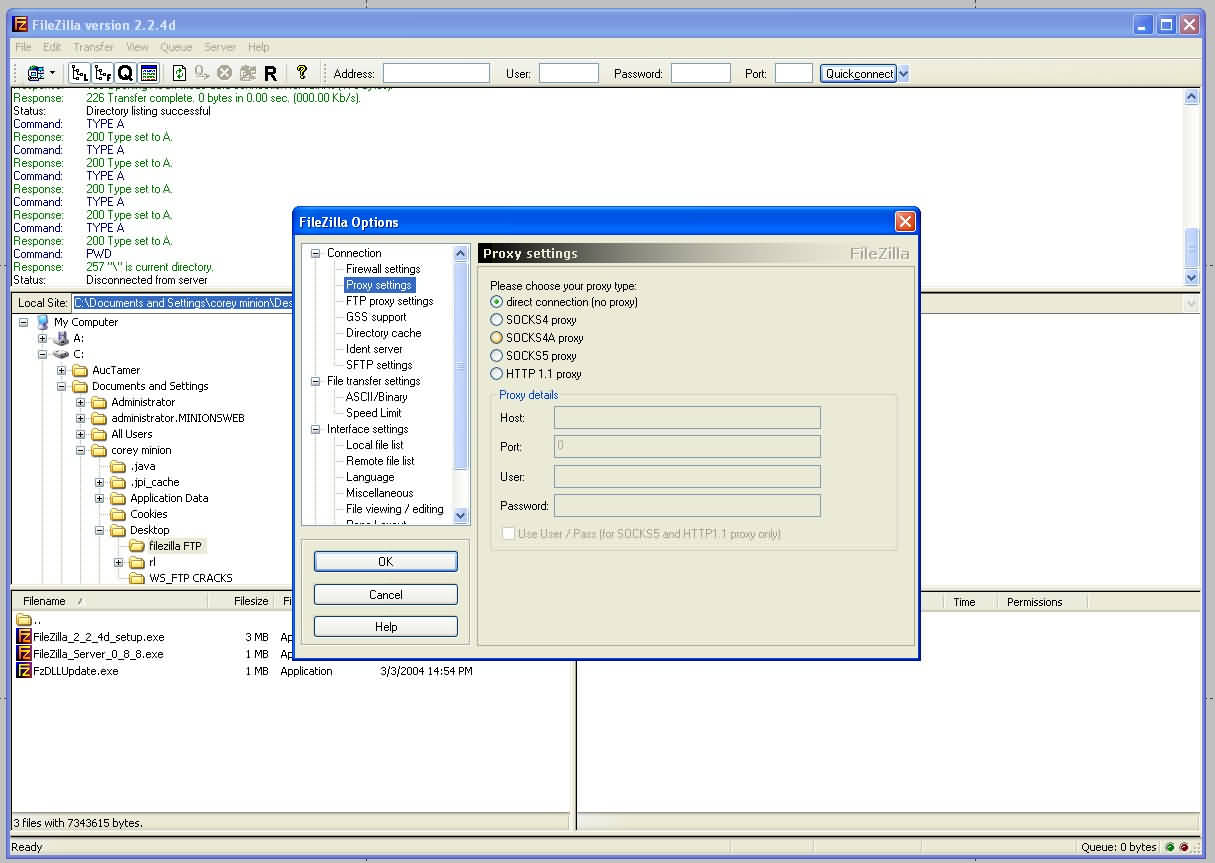Toggle message log toolbar icon
The height and width of the screenshot is (863, 1215).
pos(148,73)
